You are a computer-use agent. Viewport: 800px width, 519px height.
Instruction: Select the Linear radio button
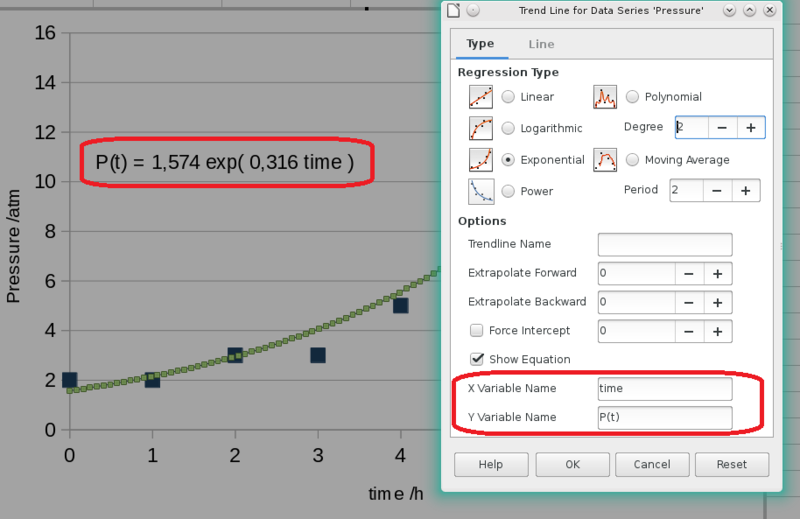(x=508, y=96)
